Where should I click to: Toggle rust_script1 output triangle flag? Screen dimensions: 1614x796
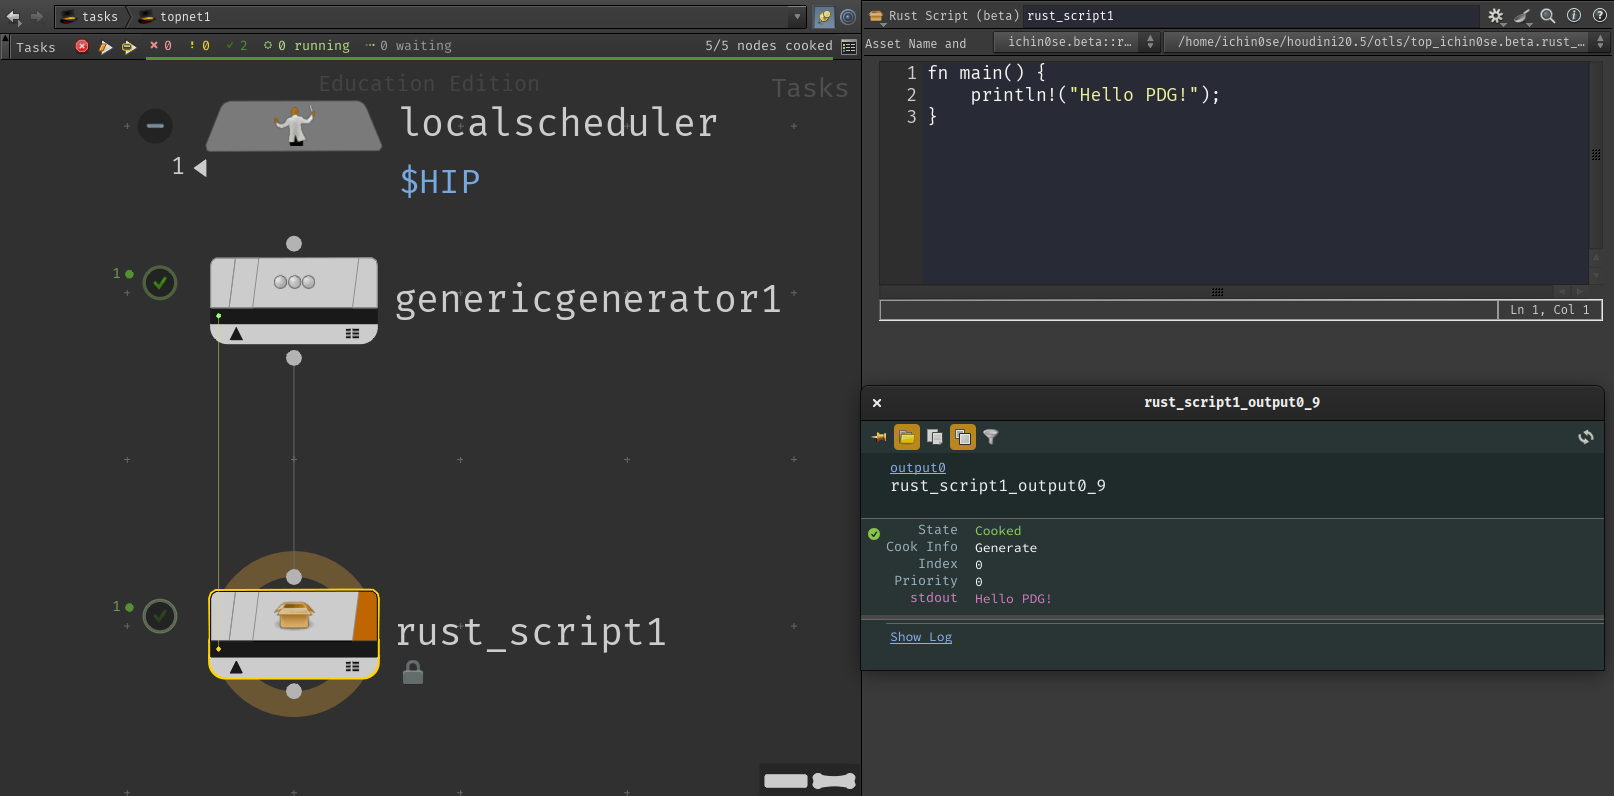(x=236, y=667)
